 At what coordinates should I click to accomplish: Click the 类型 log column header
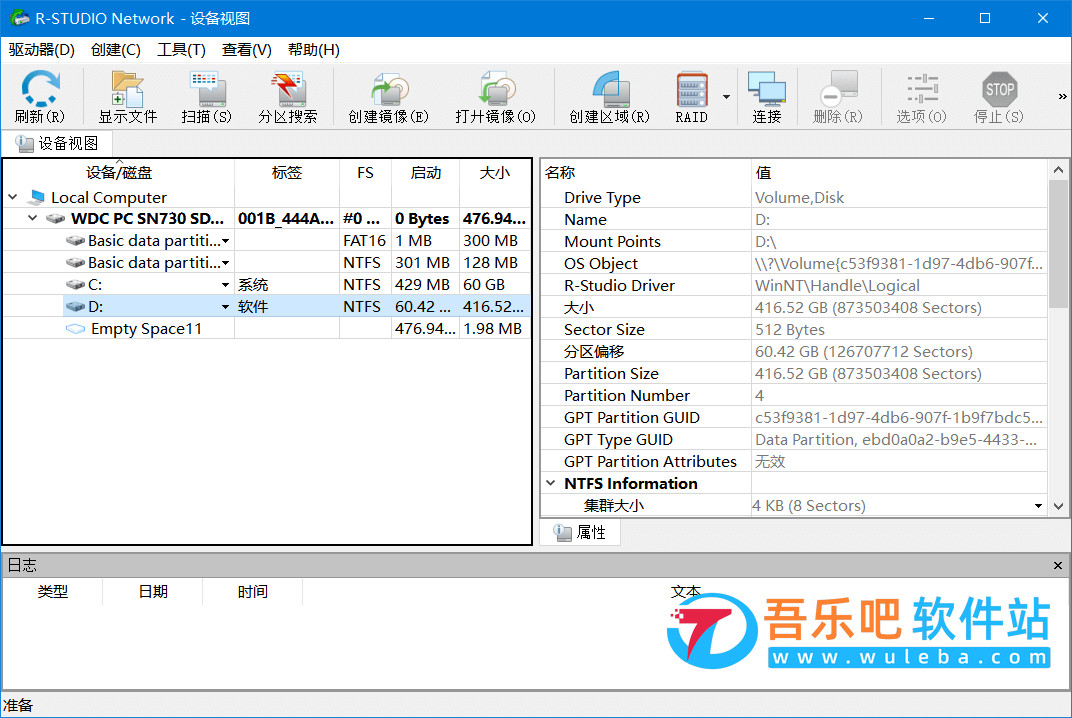pos(53,591)
